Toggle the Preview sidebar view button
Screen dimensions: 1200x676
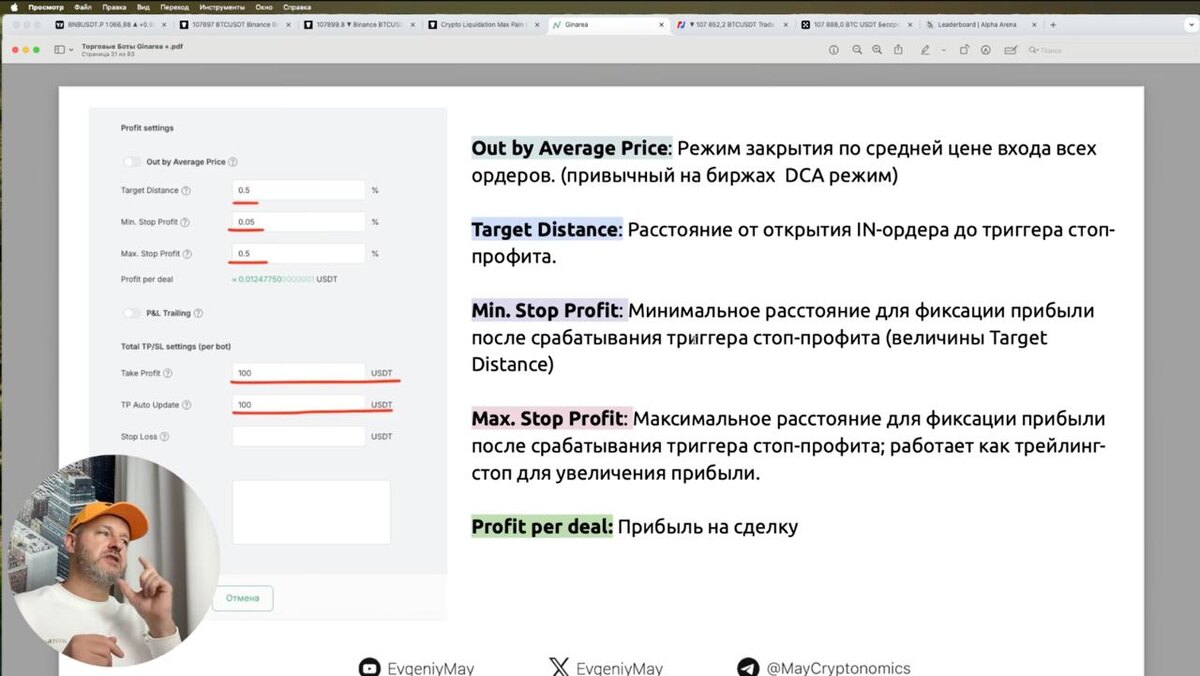point(59,49)
